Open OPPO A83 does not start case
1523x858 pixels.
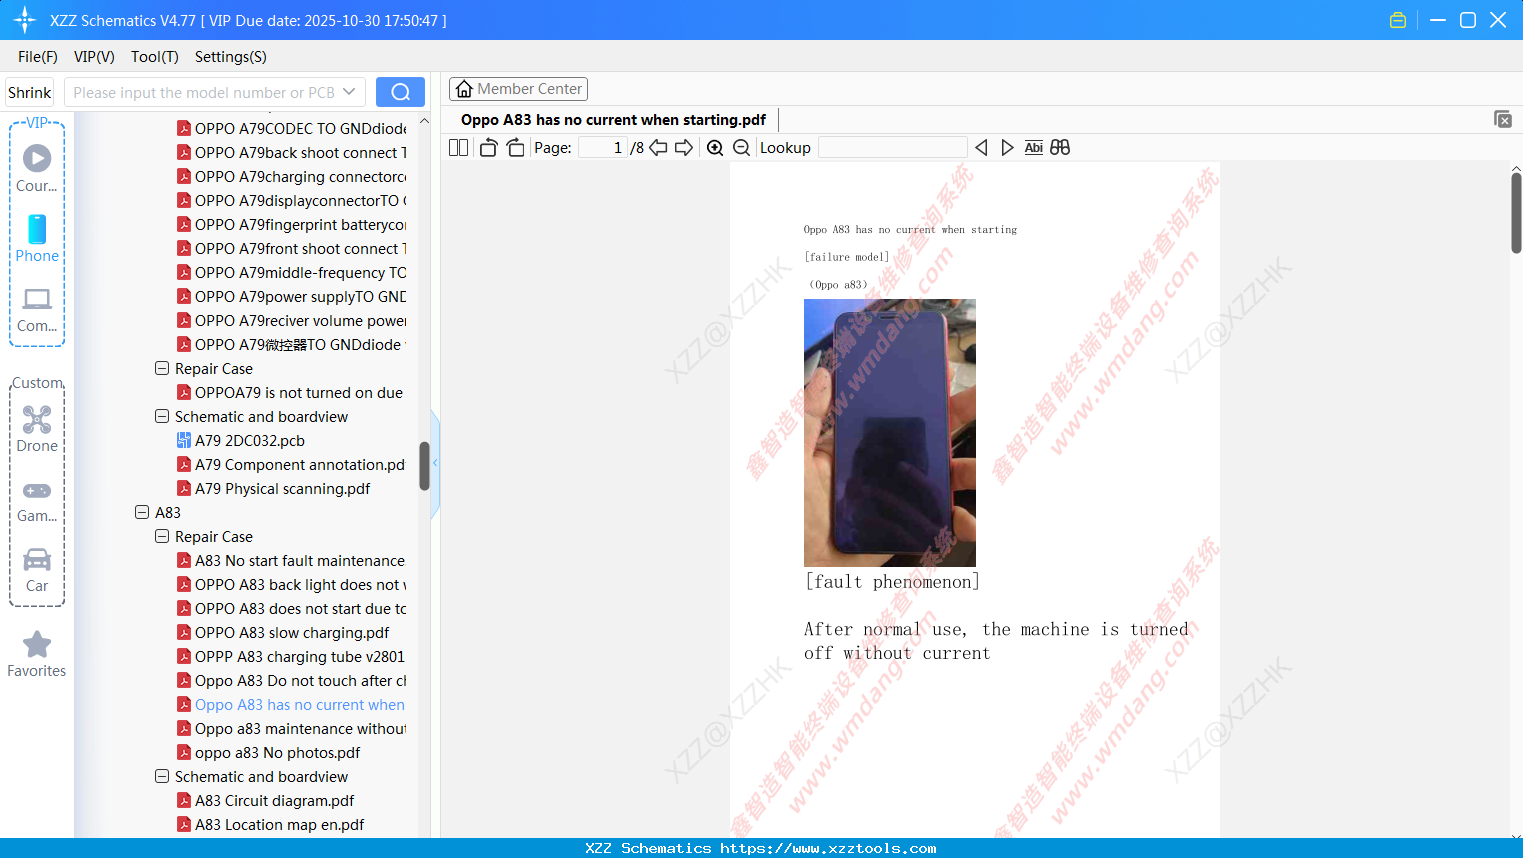(x=291, y=608)
